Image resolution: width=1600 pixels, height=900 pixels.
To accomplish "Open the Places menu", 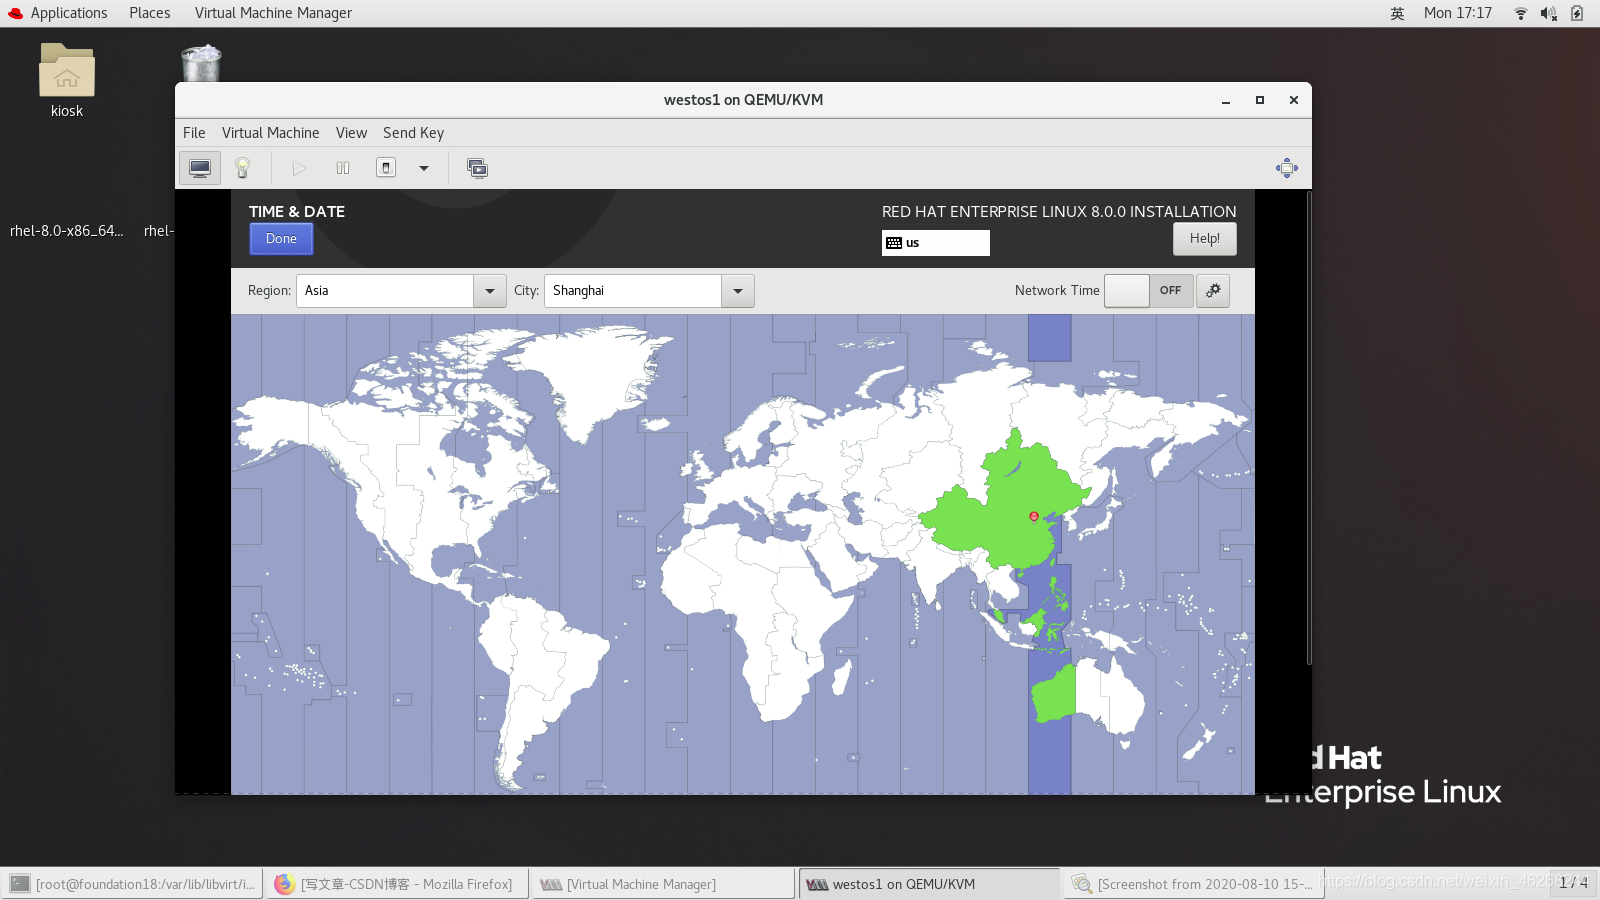I will coord(149,13).
